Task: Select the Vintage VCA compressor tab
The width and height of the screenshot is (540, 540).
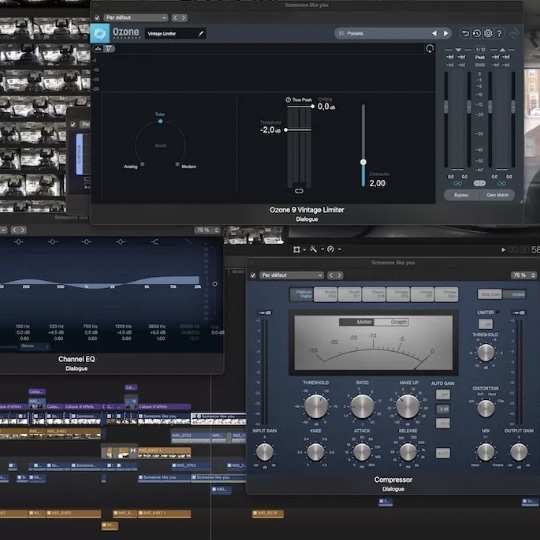Action: point(398,294)
